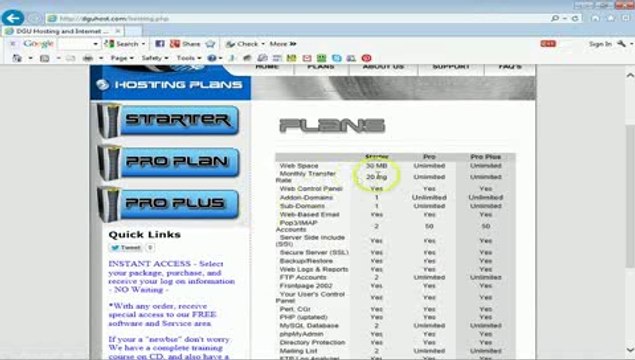The width and height of the screenshot is (635, 360).
Task: Click the vertical scrollbar up arrow
Action: pyautogui.click(x=630, y=75)
